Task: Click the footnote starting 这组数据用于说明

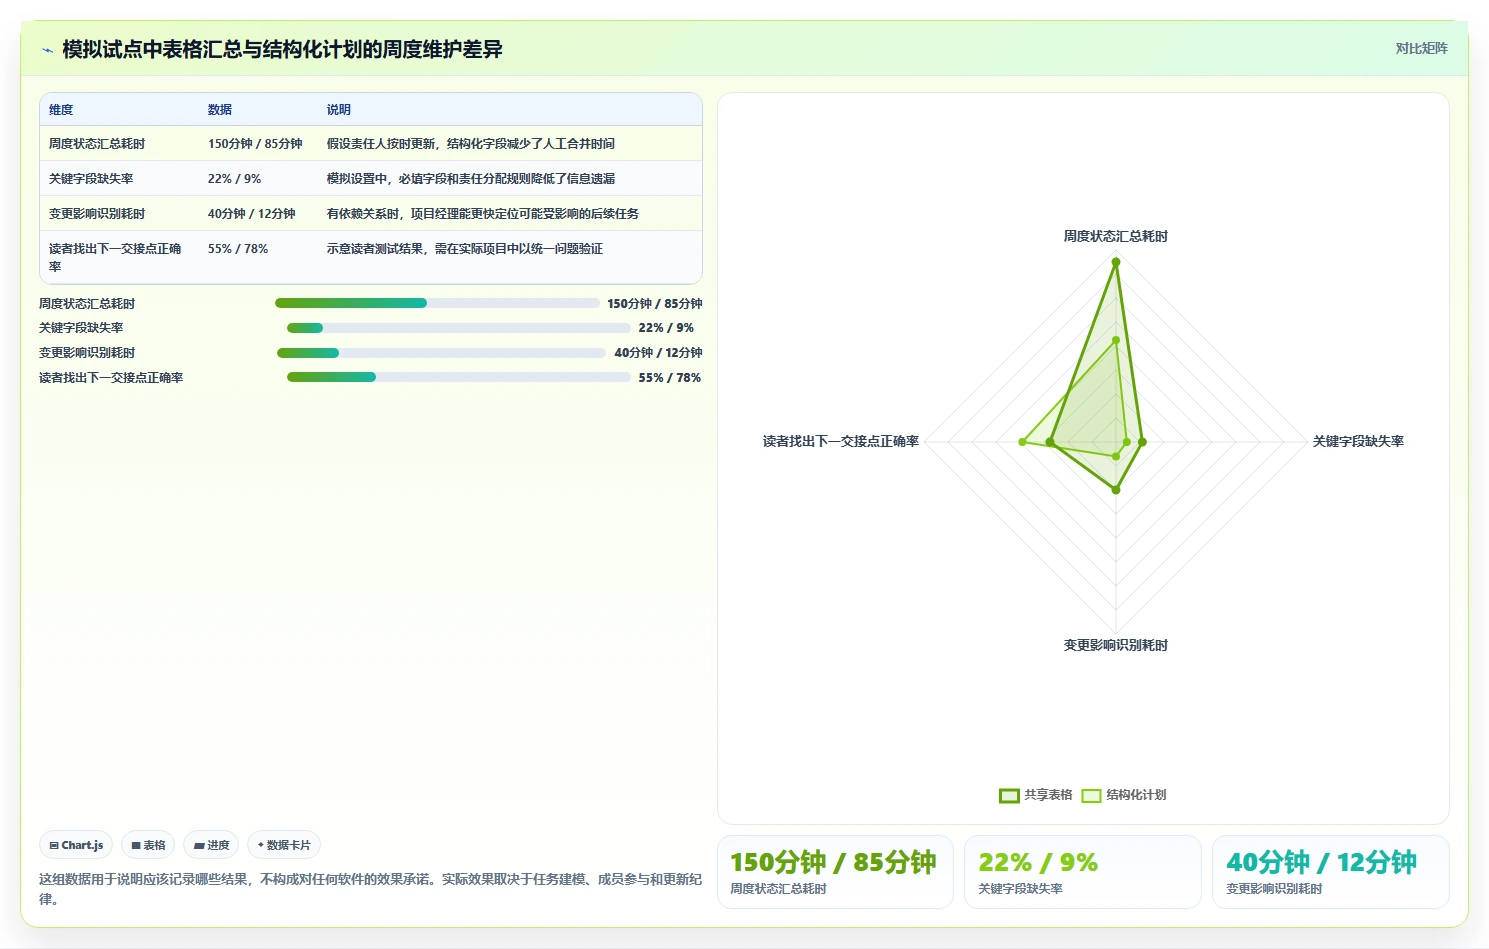Action: pos(370,889)
